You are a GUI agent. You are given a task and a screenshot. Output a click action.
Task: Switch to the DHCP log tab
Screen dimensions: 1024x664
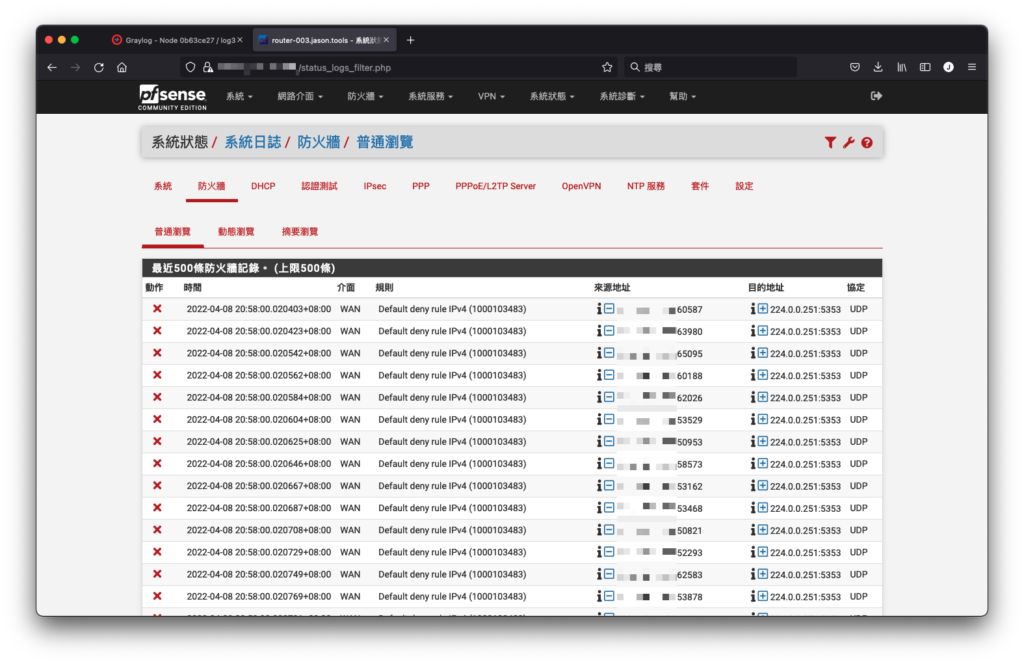coord(263,186)
